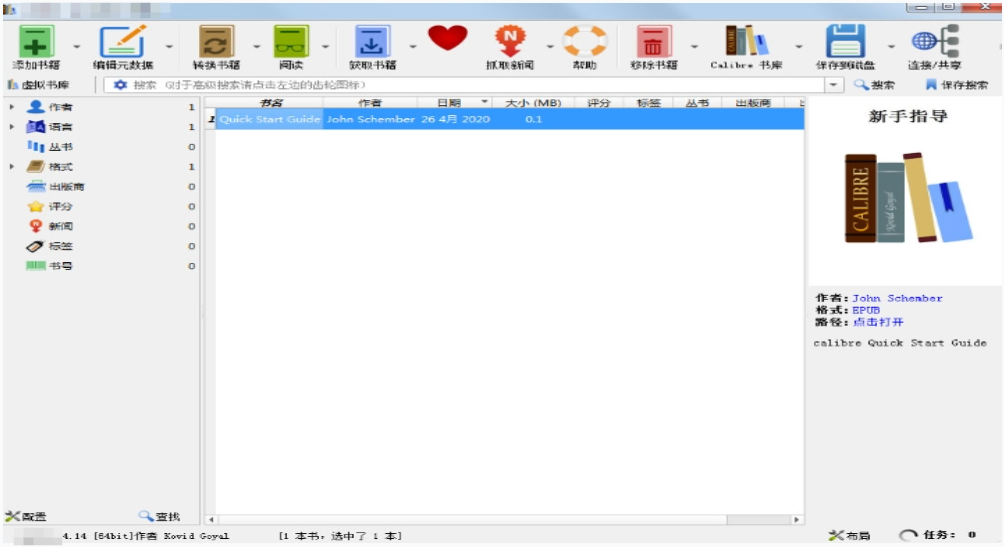
Task: Click the Help (帮助) lifebuoy icon
Action: [x=585, y=42]
